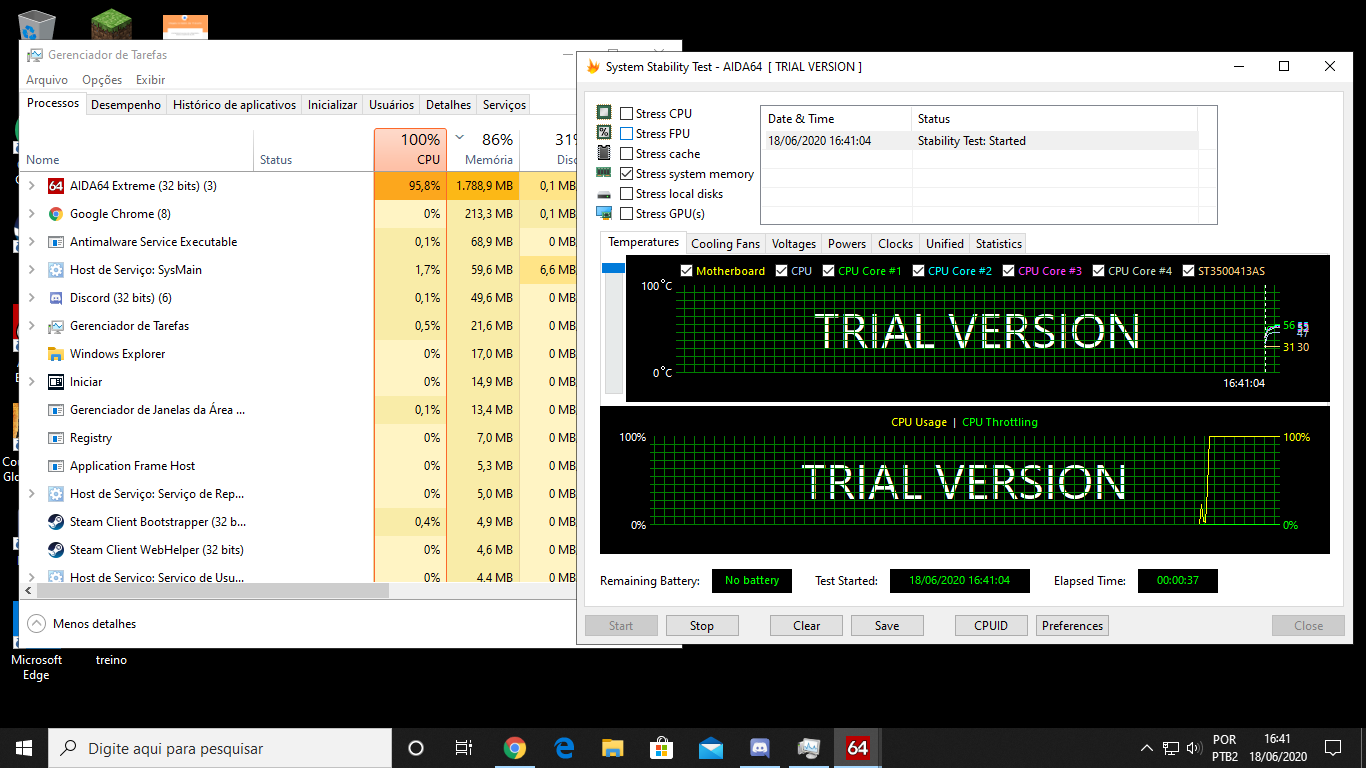The width and height of the screenshot is (1366, 768).
Task: Click the Steam Client Bootstrapper icon
Action: 56,522
